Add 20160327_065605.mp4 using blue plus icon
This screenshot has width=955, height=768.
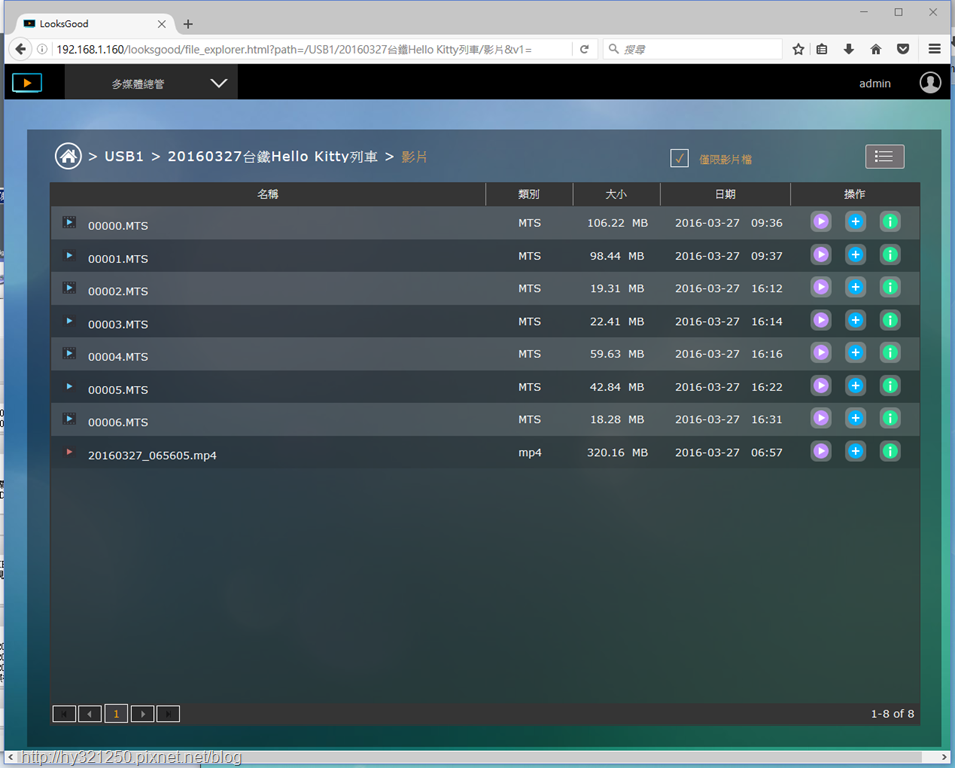click(856, 451)
